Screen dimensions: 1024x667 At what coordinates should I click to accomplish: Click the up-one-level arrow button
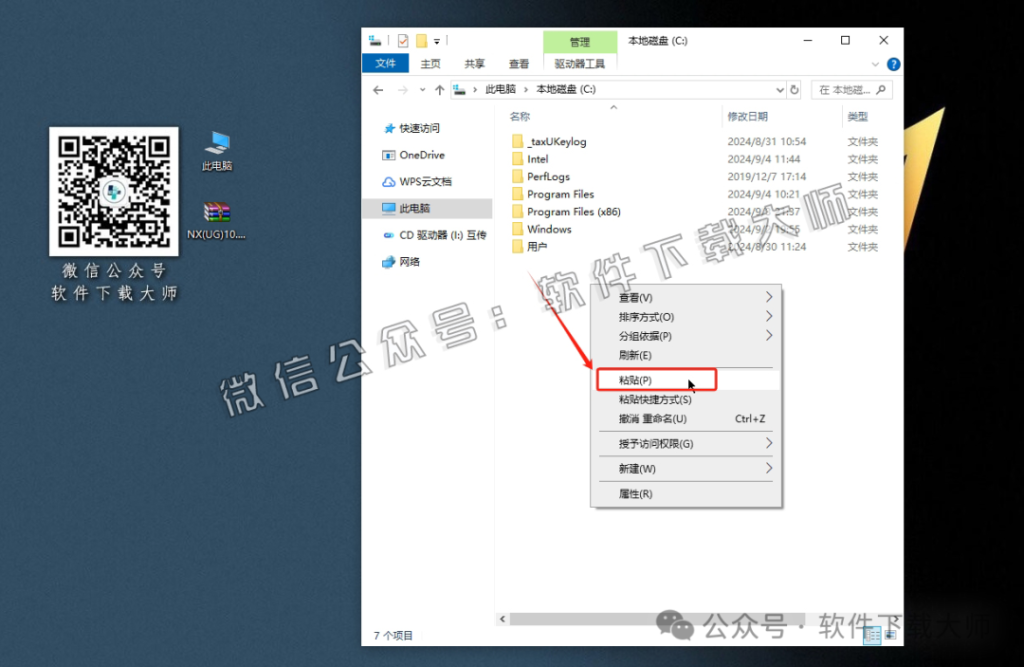pyautogui.click(x=439, y=89)
